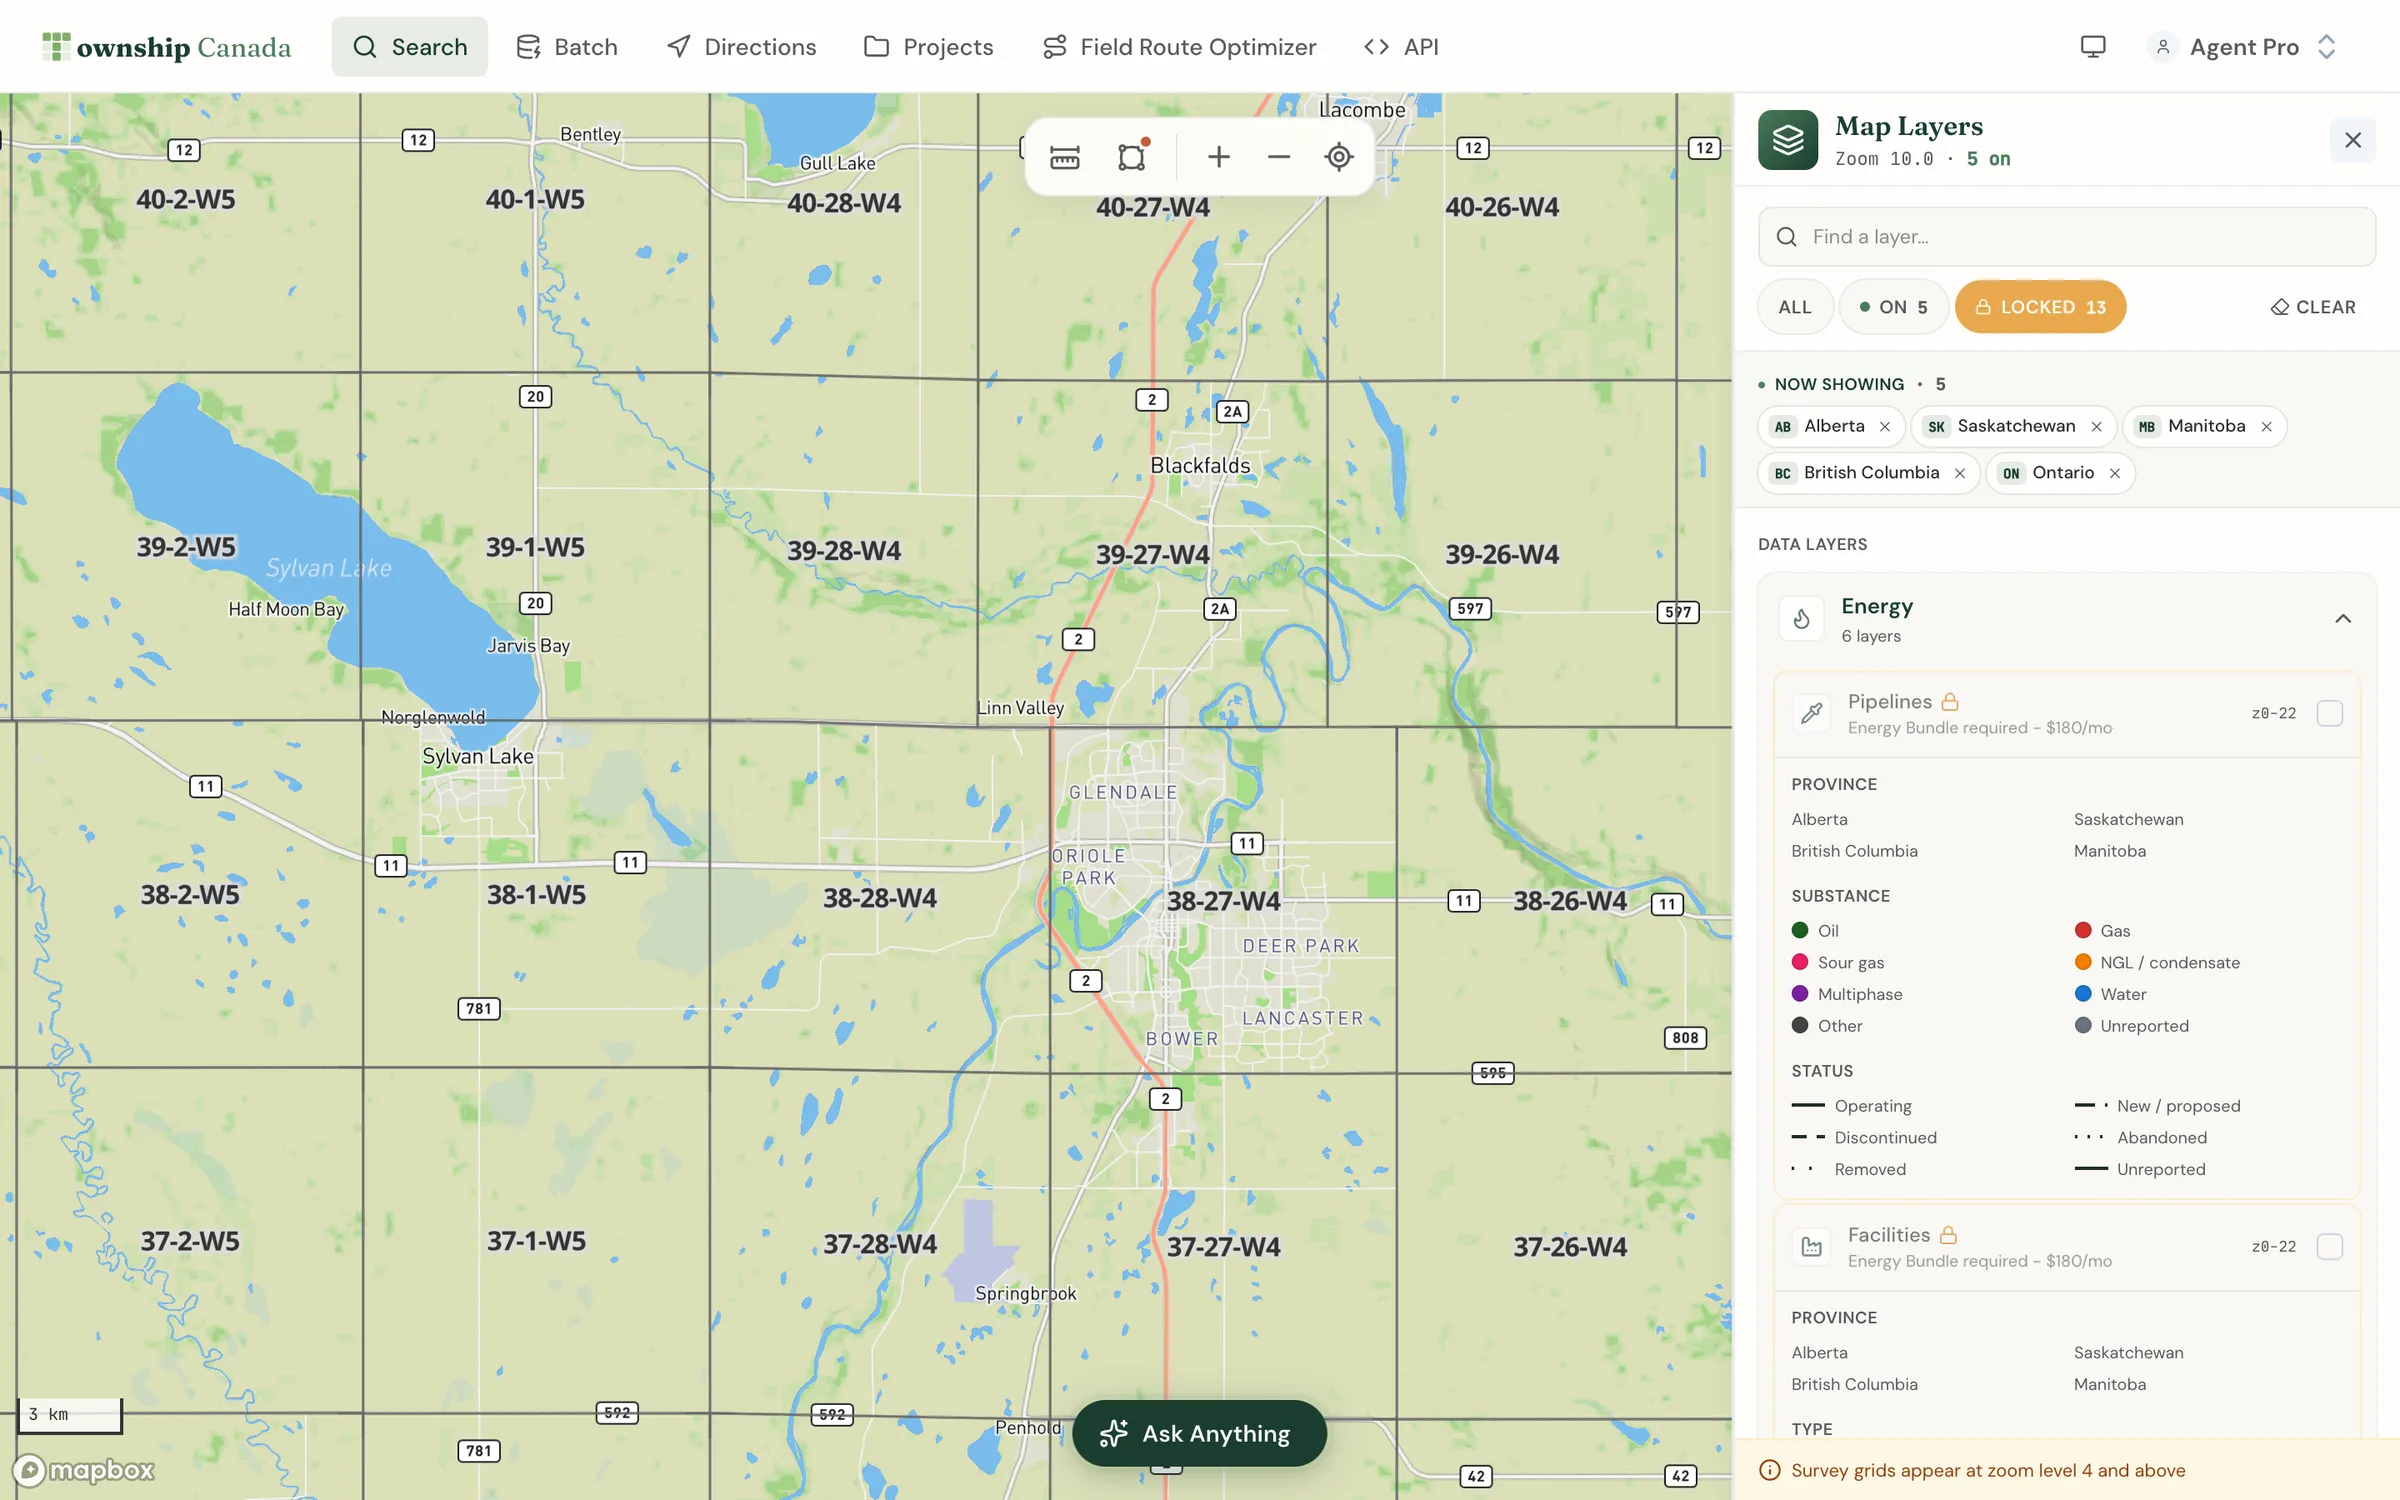Collapse the Energy layers group
Image resolution: width=2400 pixels, height=1500 pixels.
[2343, 619]
